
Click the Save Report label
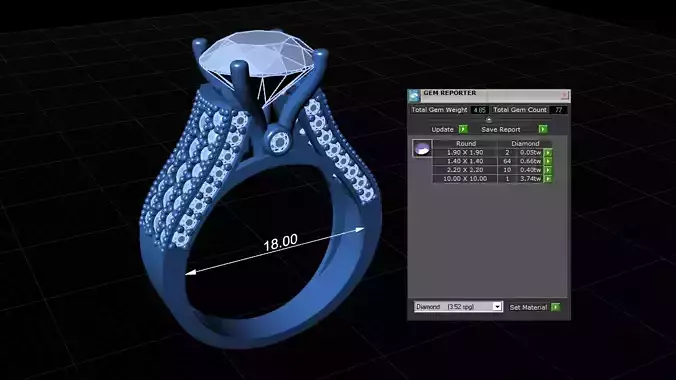click(x=501, y=129)
